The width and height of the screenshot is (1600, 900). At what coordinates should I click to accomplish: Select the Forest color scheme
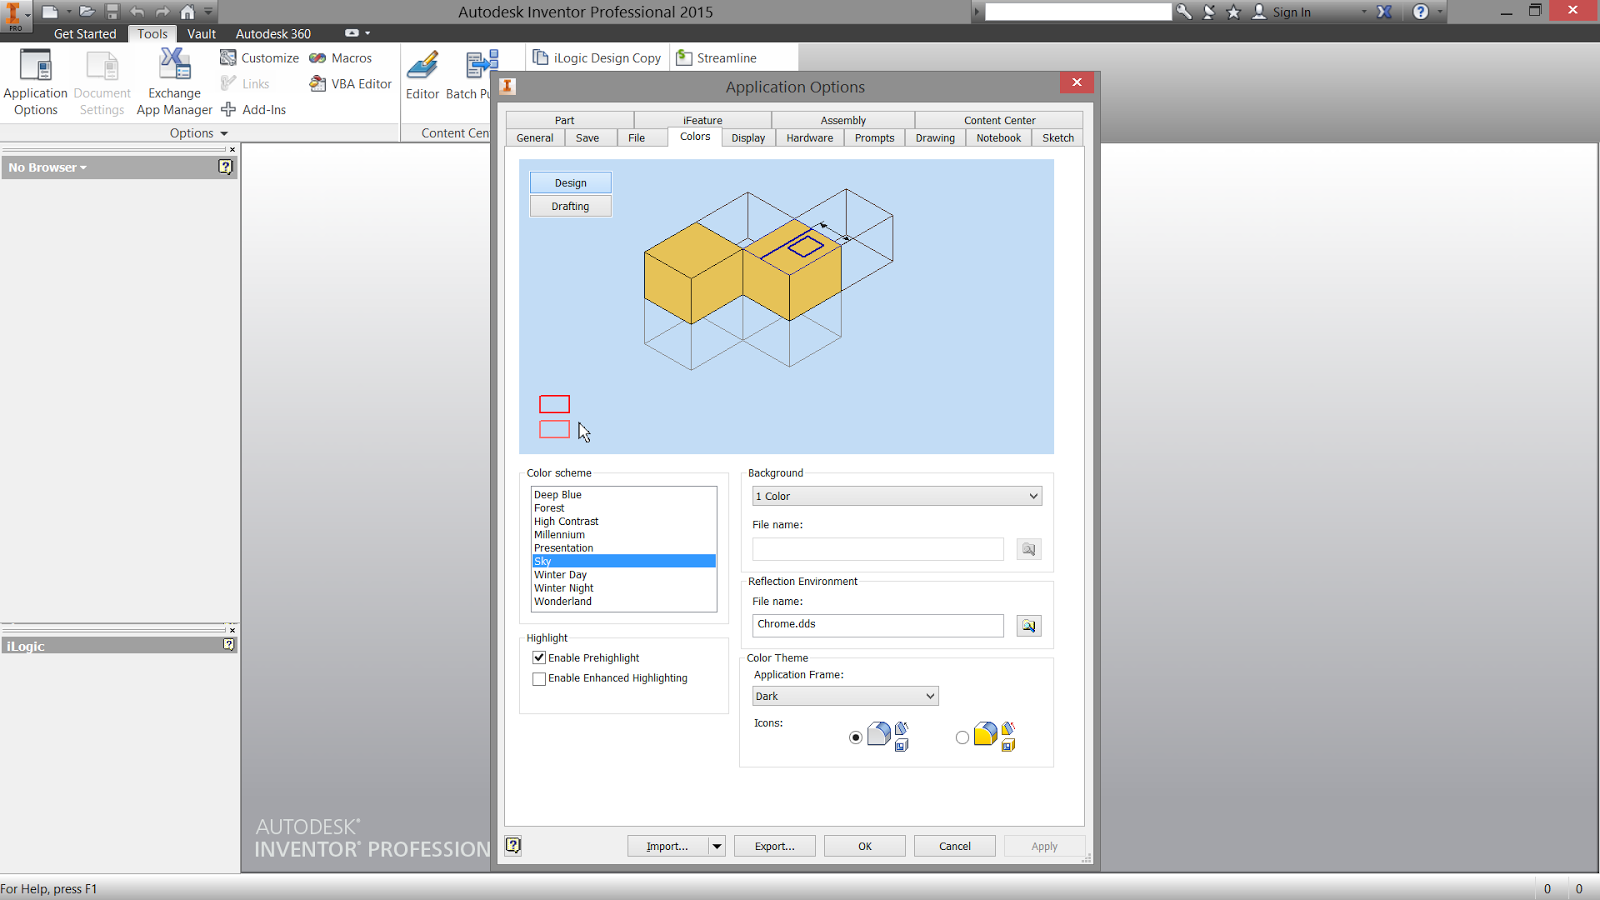point(549,507)
